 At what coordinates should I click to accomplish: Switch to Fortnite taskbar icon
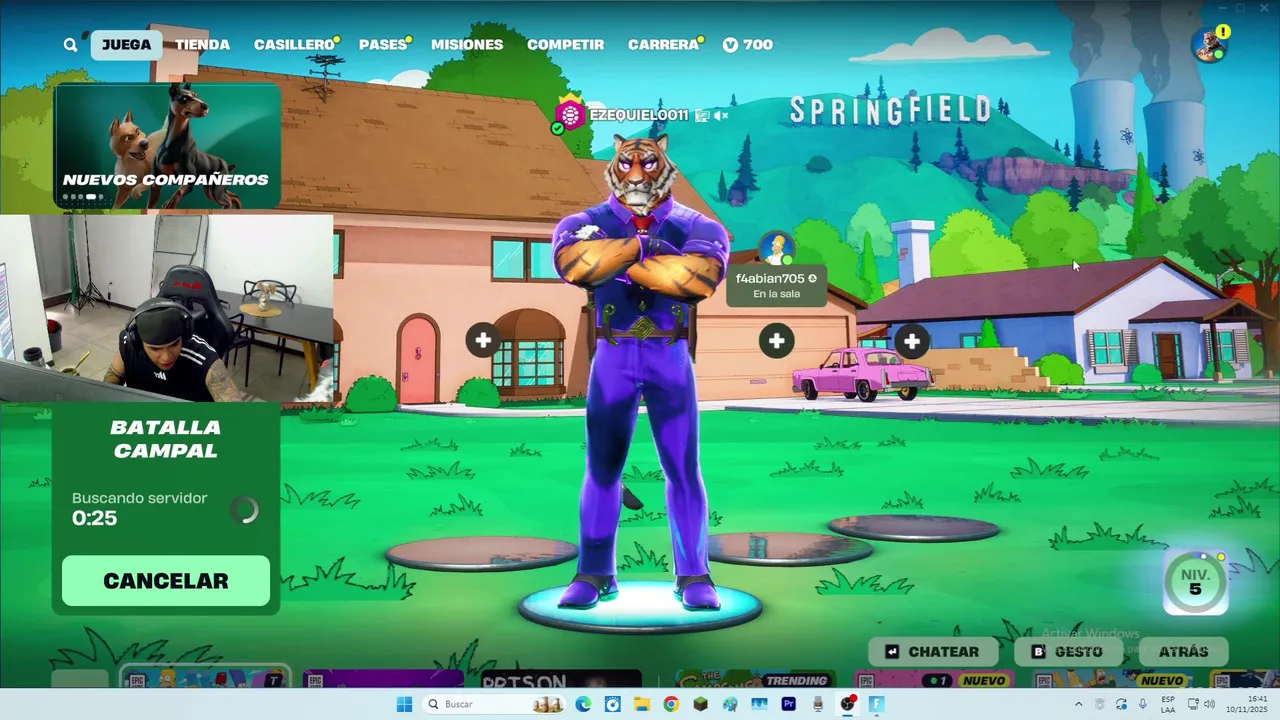click(877, 704)
